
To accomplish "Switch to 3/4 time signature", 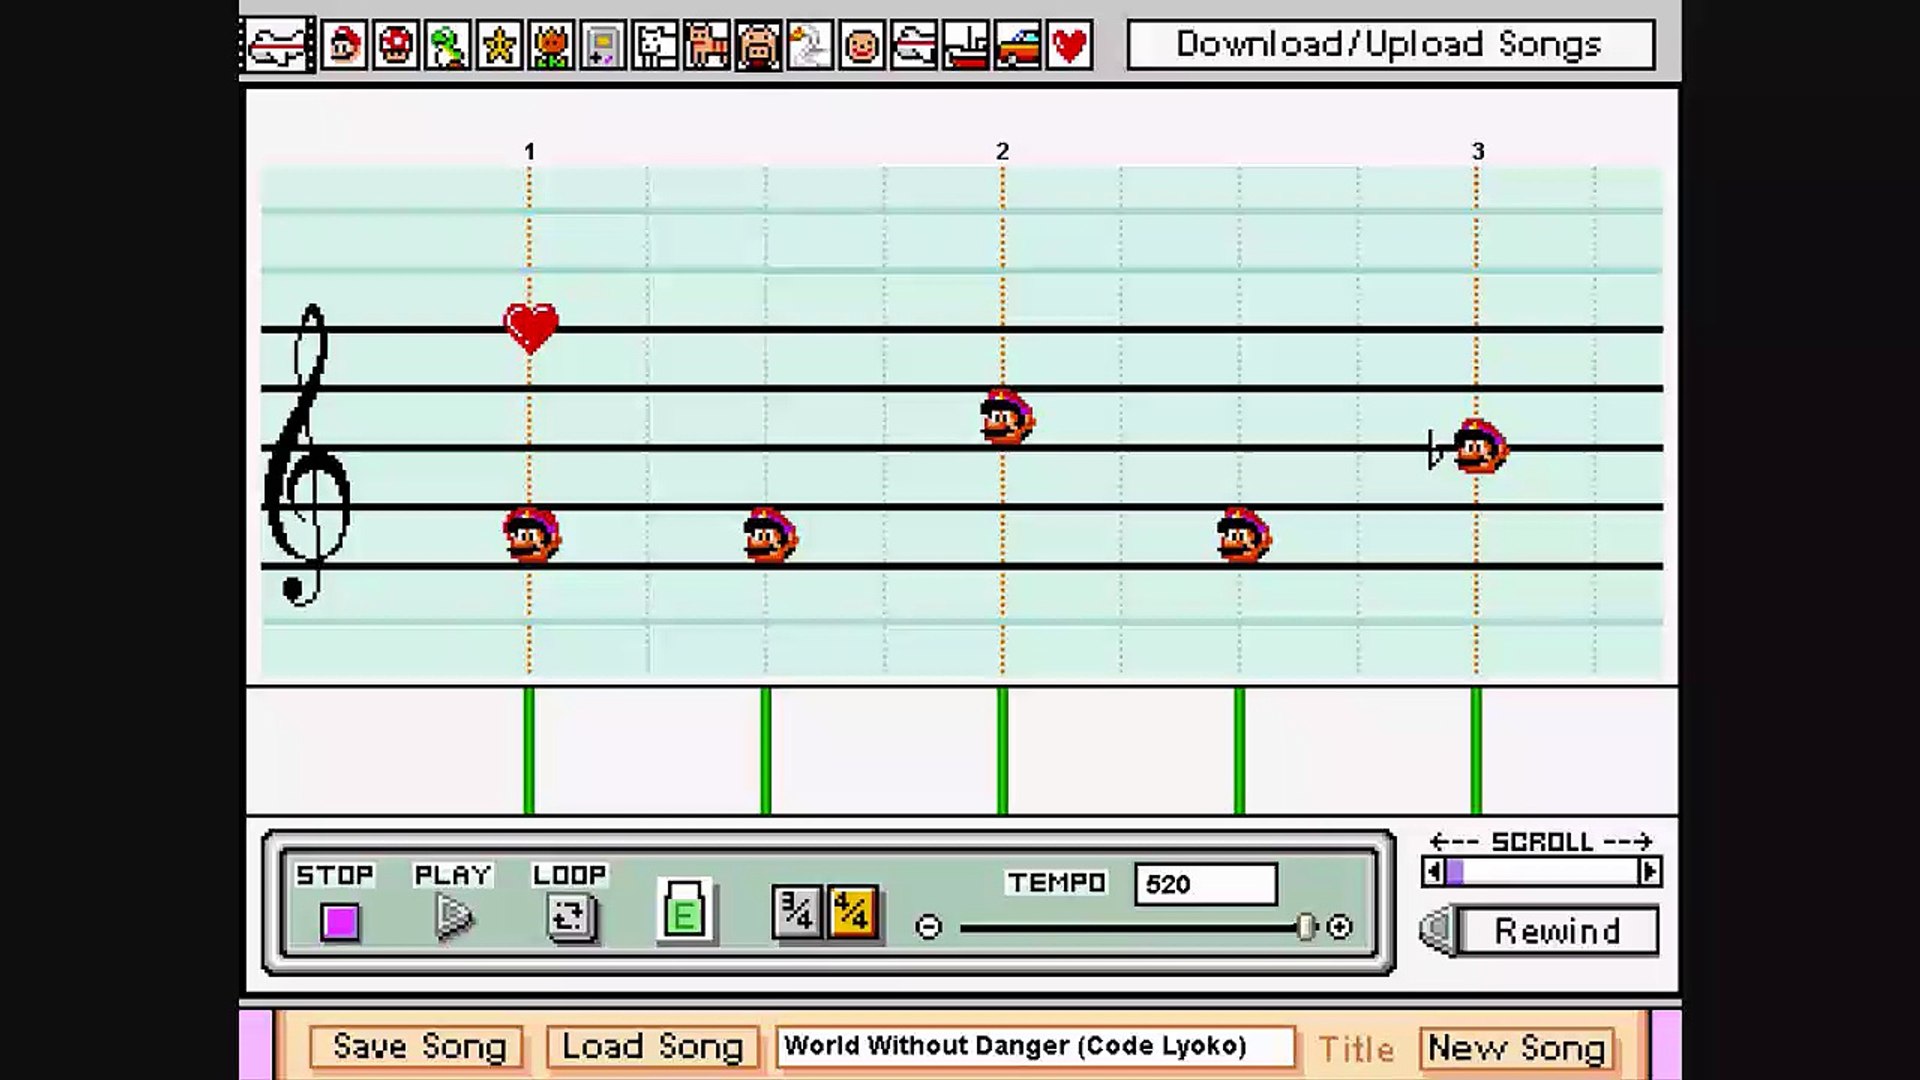I will [x=797, y=912].
